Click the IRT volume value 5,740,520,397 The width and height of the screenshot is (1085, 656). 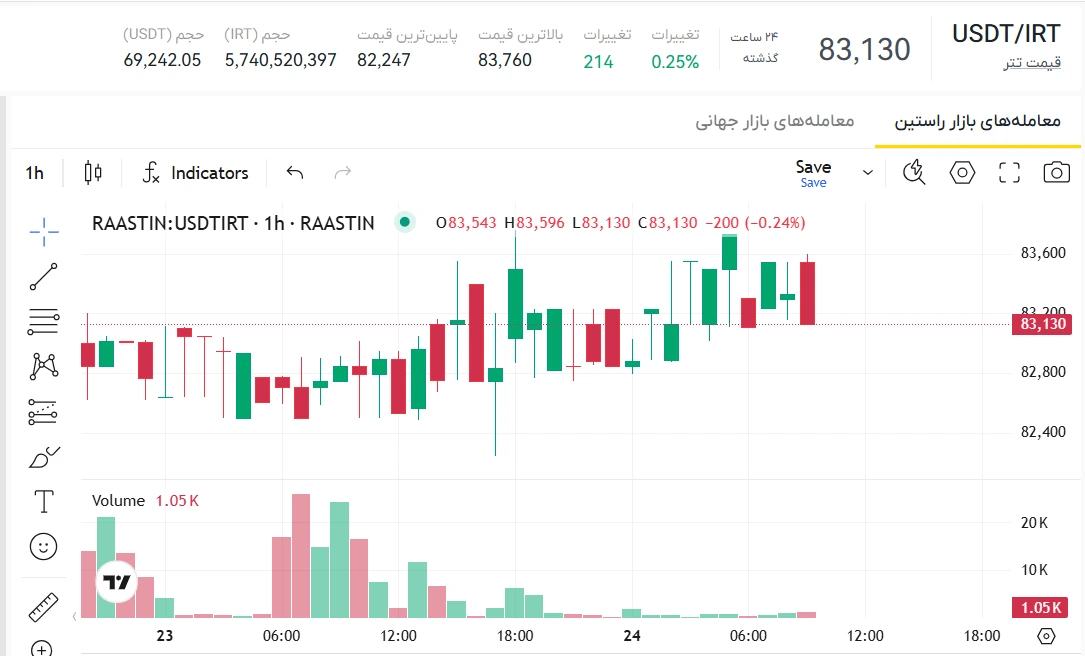[280, 60]
